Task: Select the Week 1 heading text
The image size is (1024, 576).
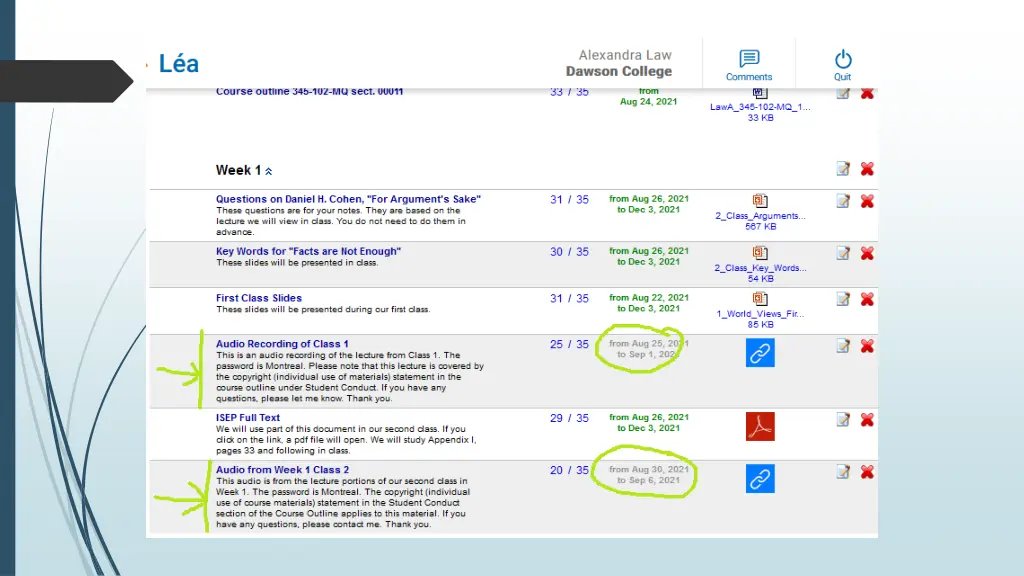Action: [238, 170]
